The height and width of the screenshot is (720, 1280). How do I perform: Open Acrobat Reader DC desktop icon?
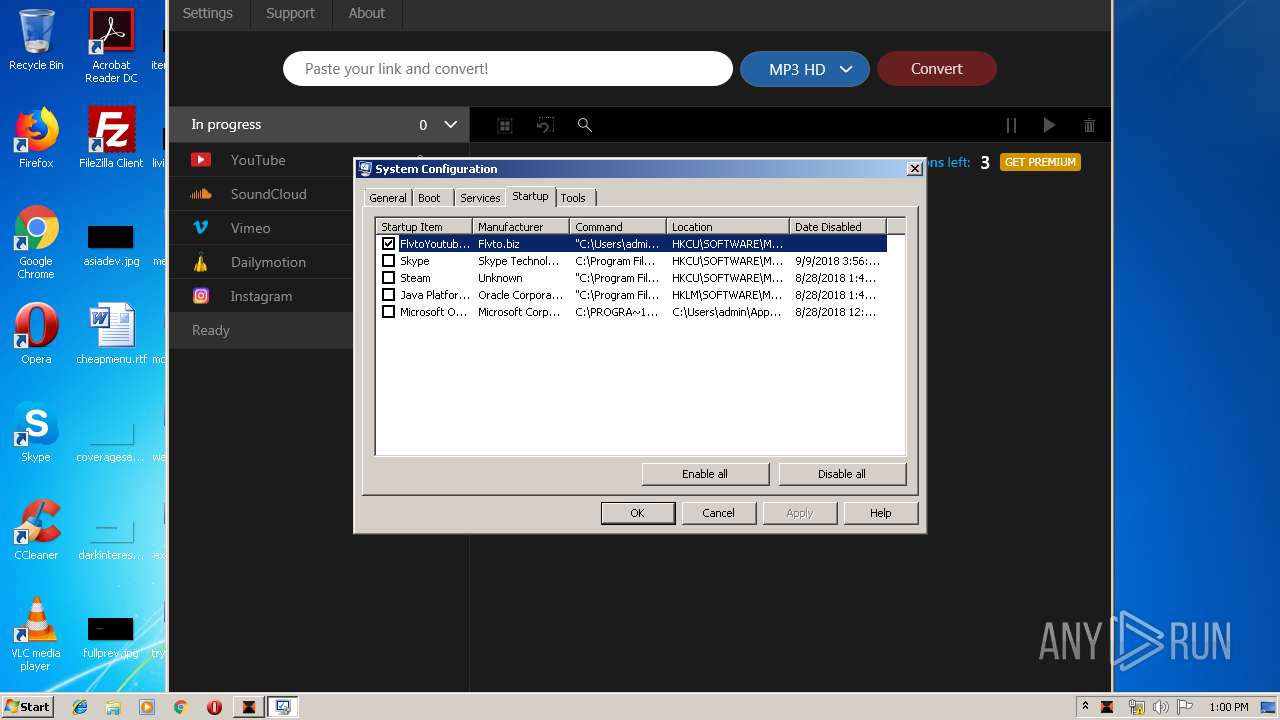(x=111, y=45)
